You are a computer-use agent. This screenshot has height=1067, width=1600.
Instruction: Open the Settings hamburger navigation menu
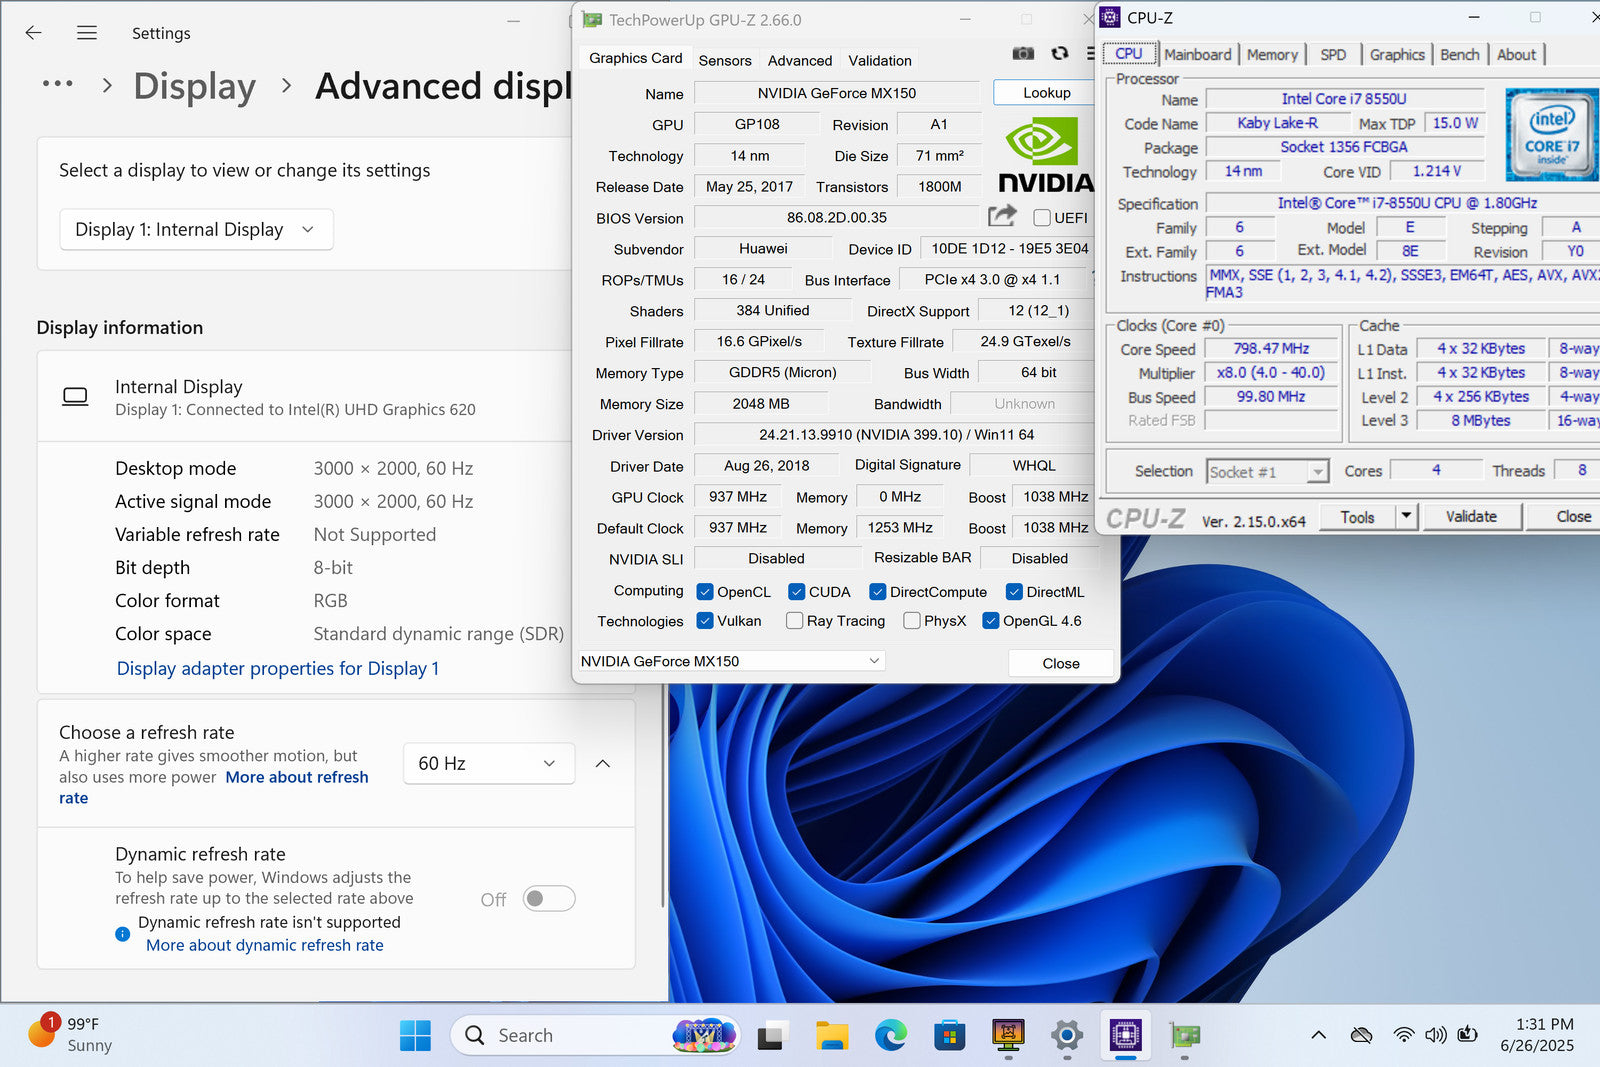click(x=87, y=33)
